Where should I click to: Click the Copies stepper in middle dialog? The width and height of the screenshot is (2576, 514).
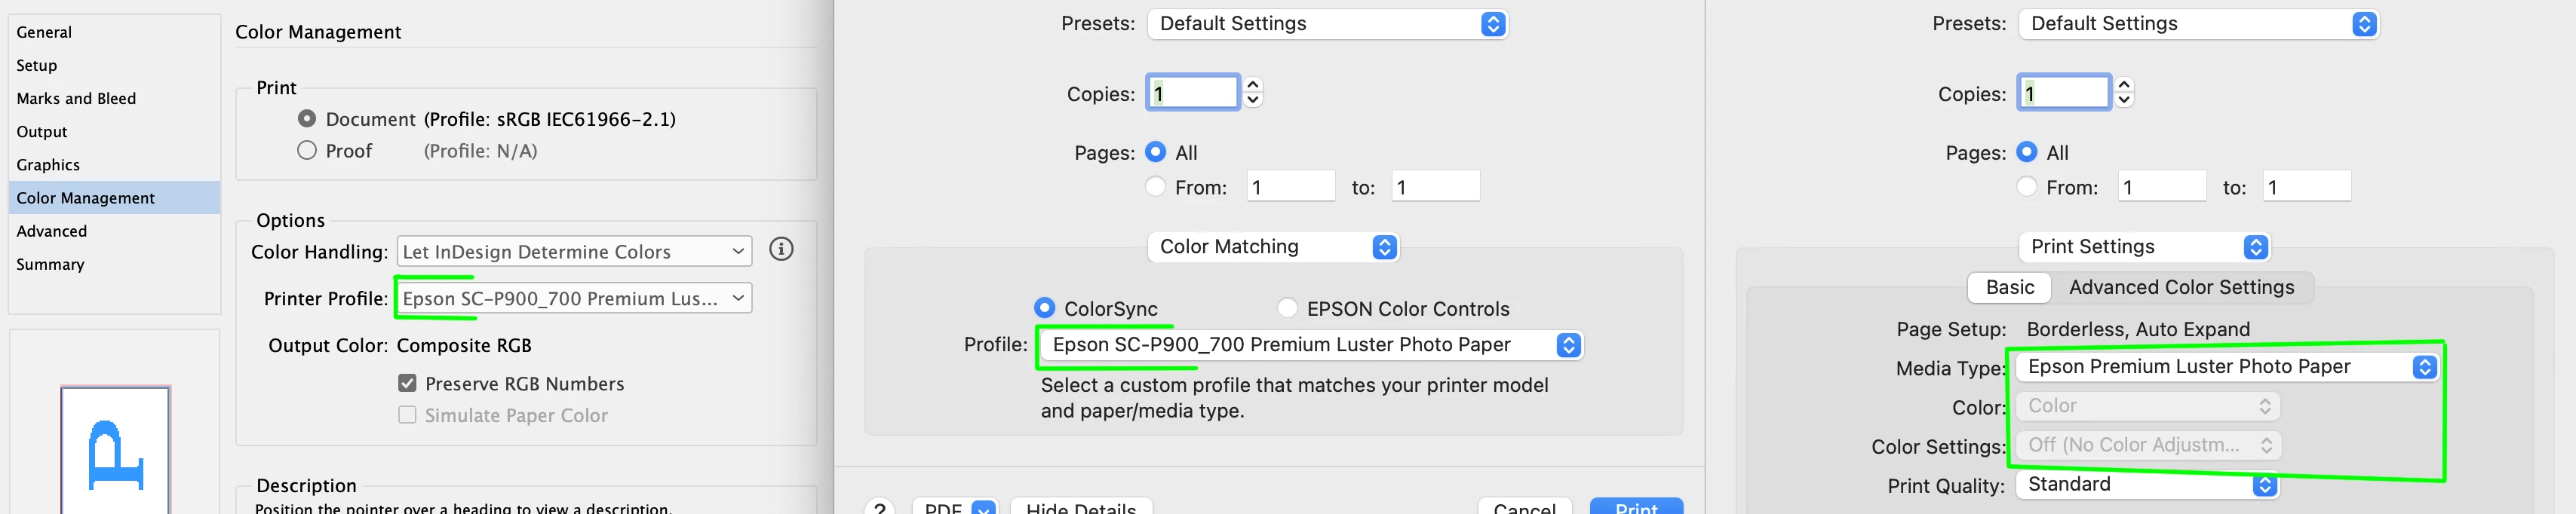pyautogui.click(x=1252, y=92)
